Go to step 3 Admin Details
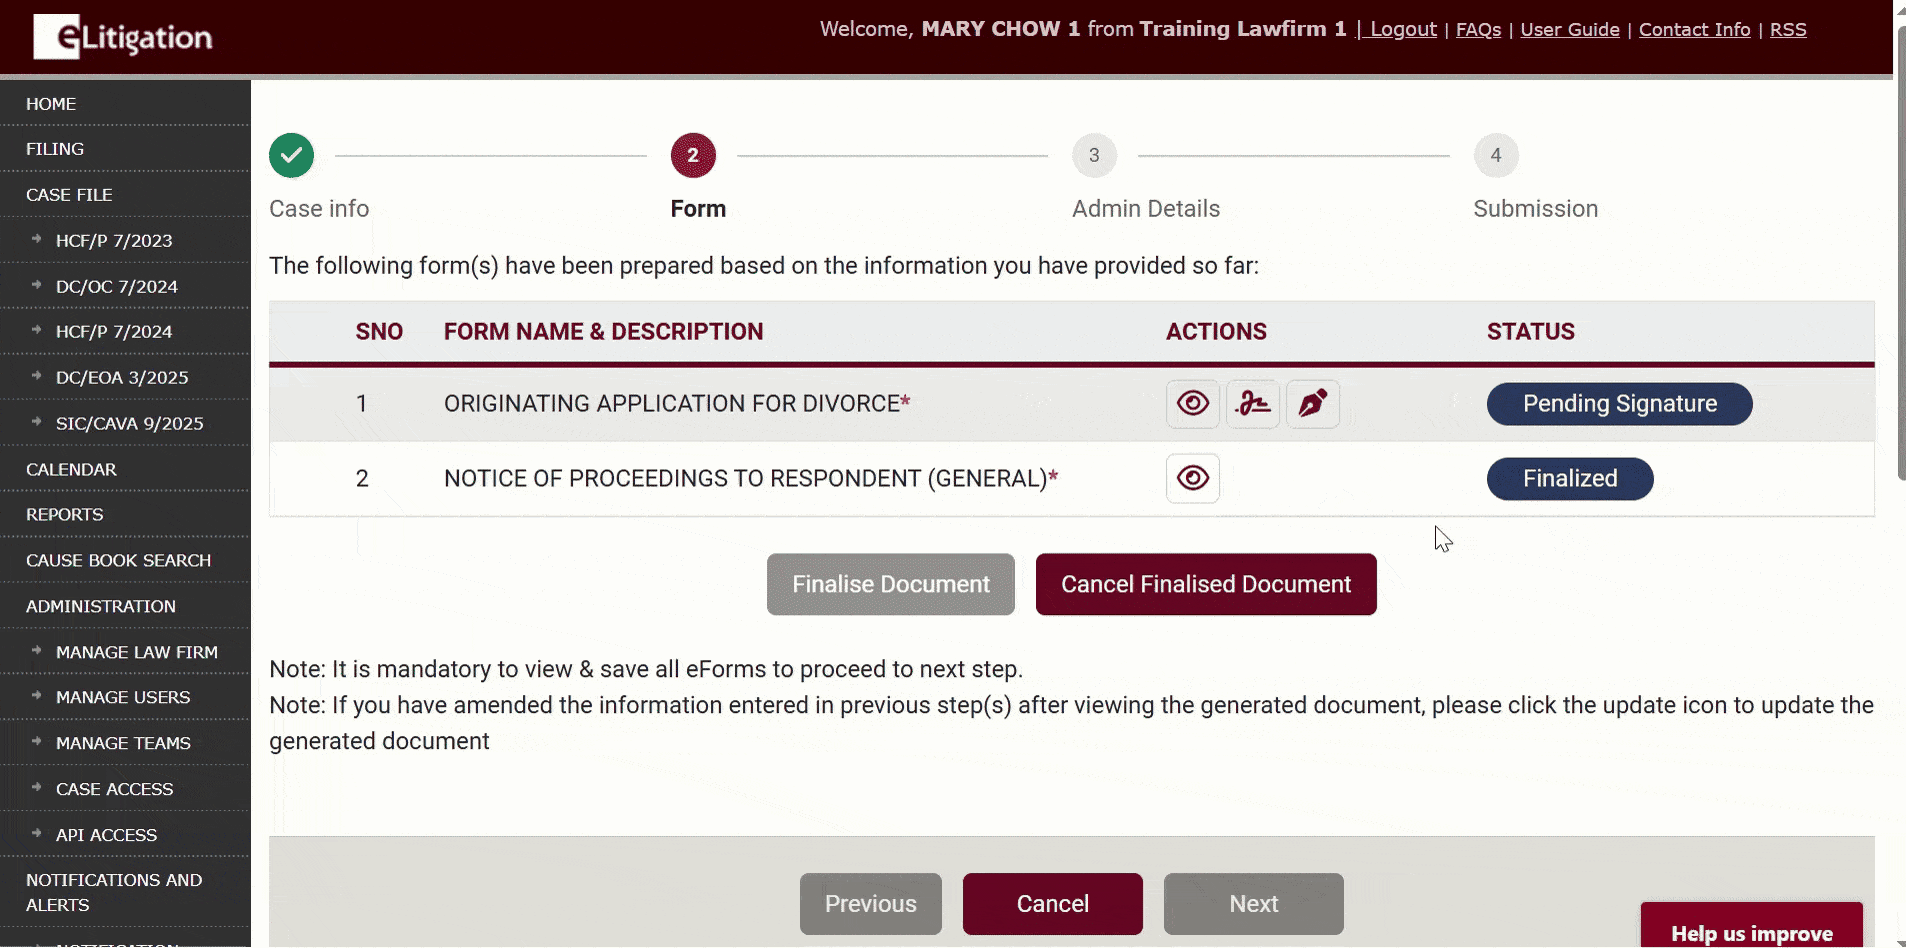This screenshot has height=948, width=1906. click(x=1094, y=156)
